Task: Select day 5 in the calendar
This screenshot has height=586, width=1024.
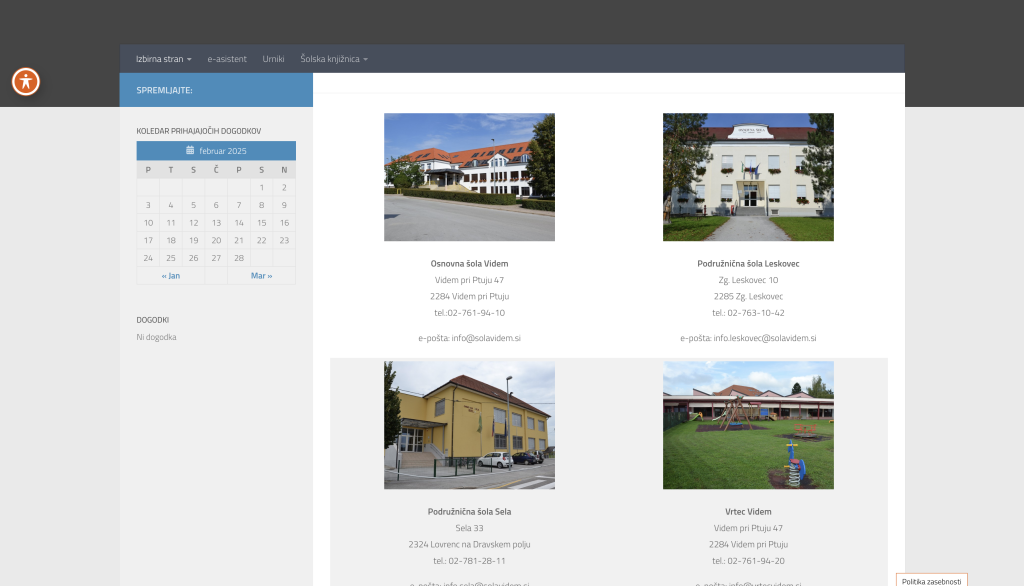Action: tap(193, 205)
